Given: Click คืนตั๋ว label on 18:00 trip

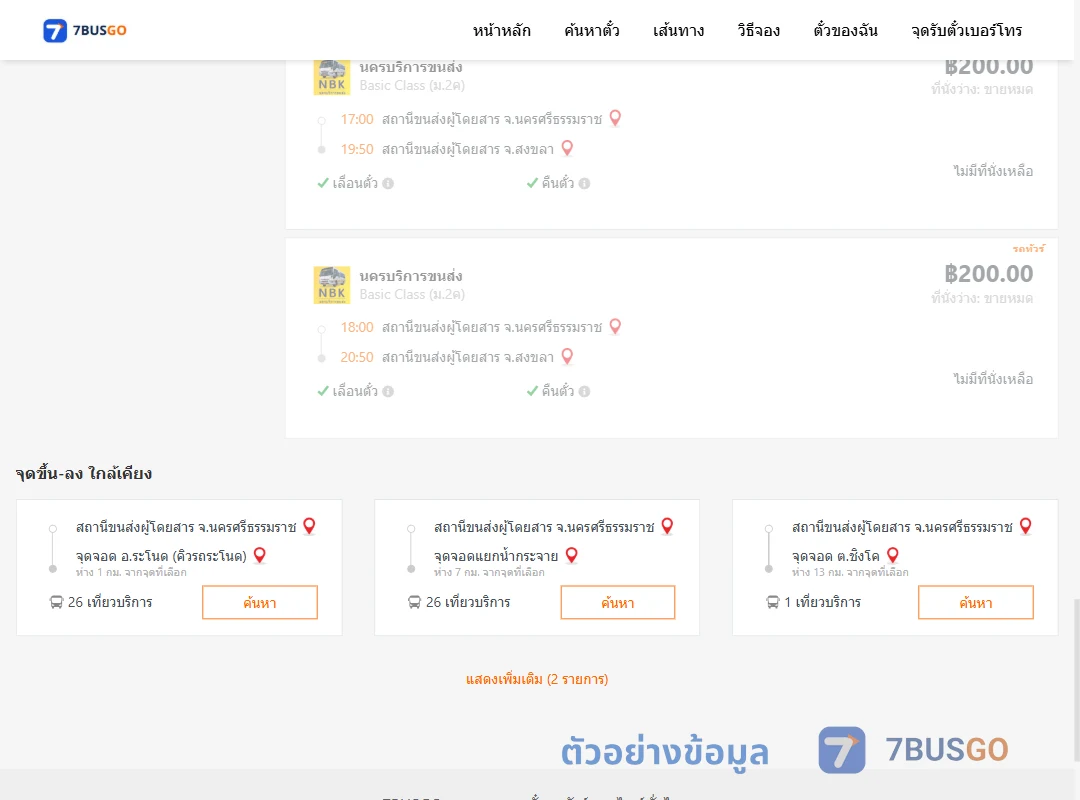Looking at the screenshot, I should tap(558, 391).
